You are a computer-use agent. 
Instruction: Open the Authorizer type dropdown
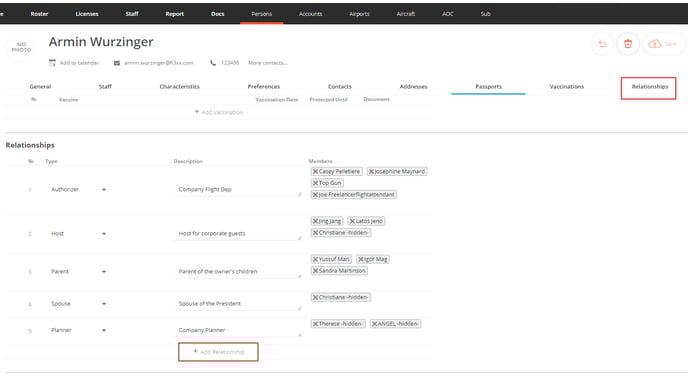(104, 190)
